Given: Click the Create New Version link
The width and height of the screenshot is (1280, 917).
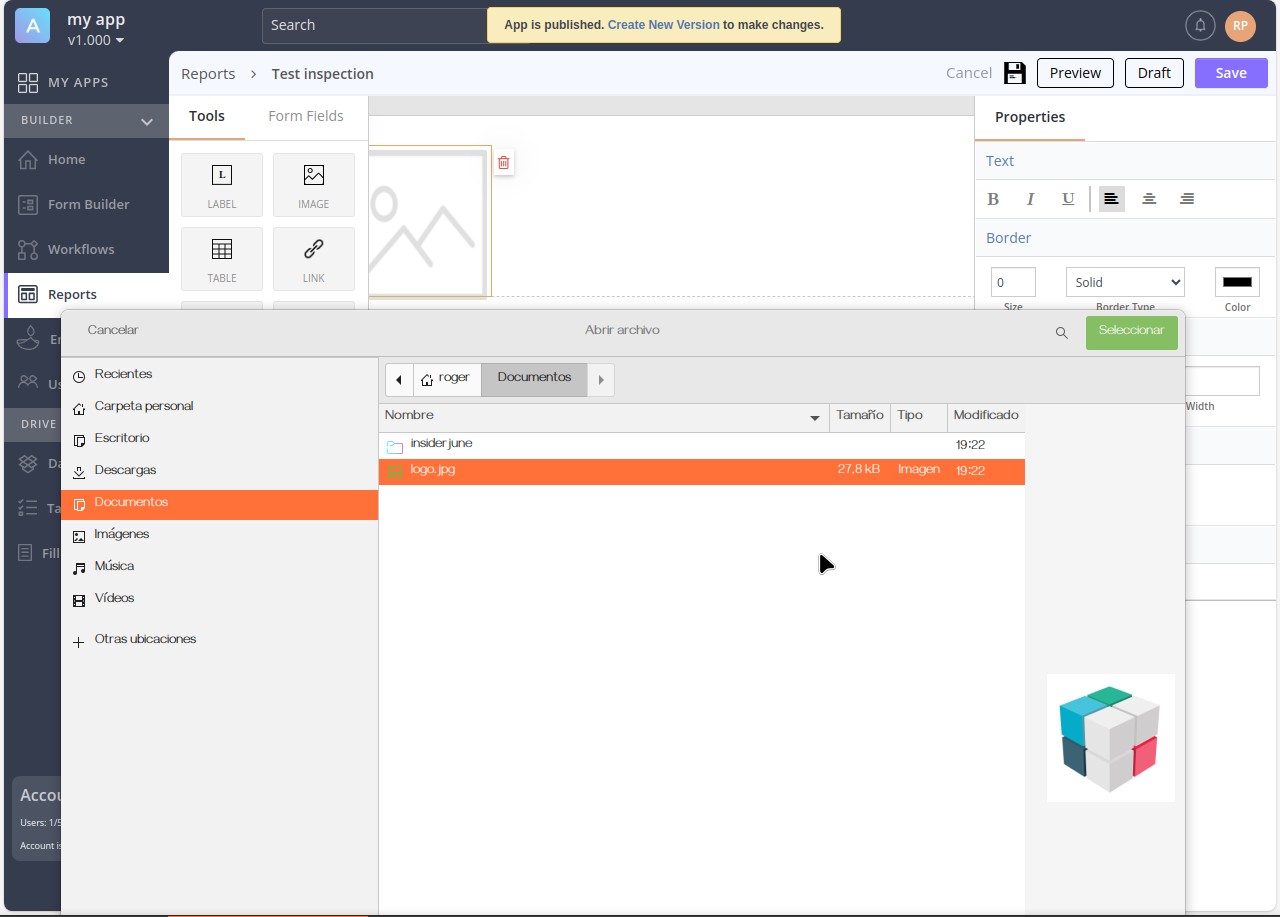Looking at the screenshot, I should click(663, 25).
